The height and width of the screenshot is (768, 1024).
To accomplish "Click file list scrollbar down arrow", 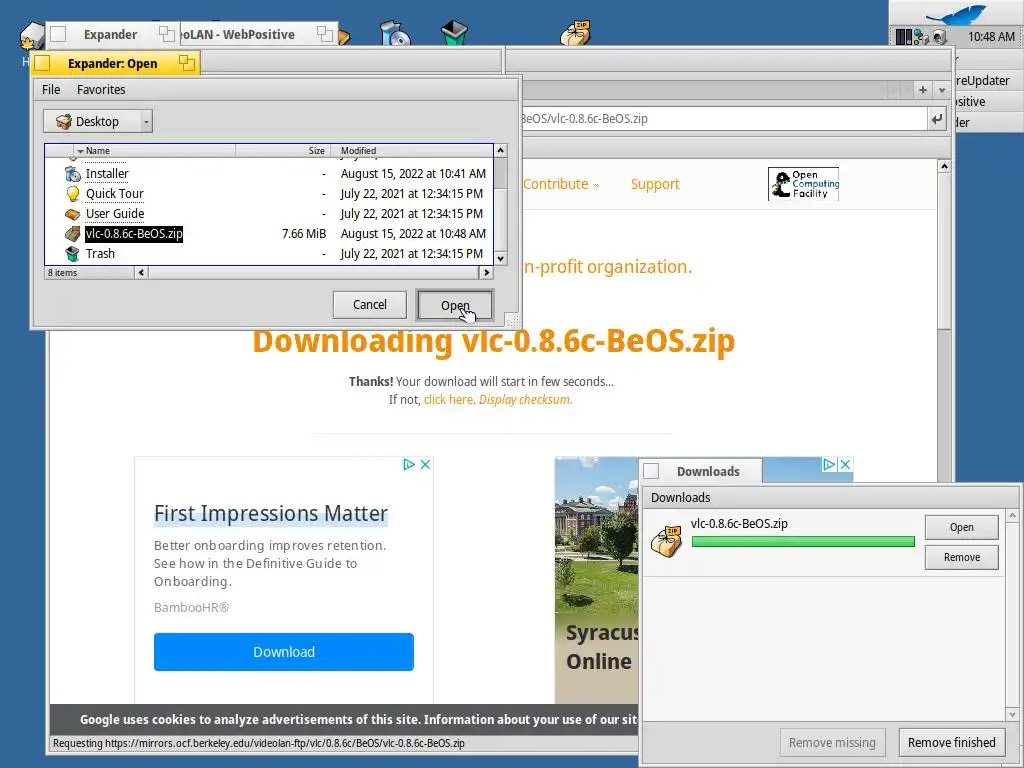I will point(500,259).
